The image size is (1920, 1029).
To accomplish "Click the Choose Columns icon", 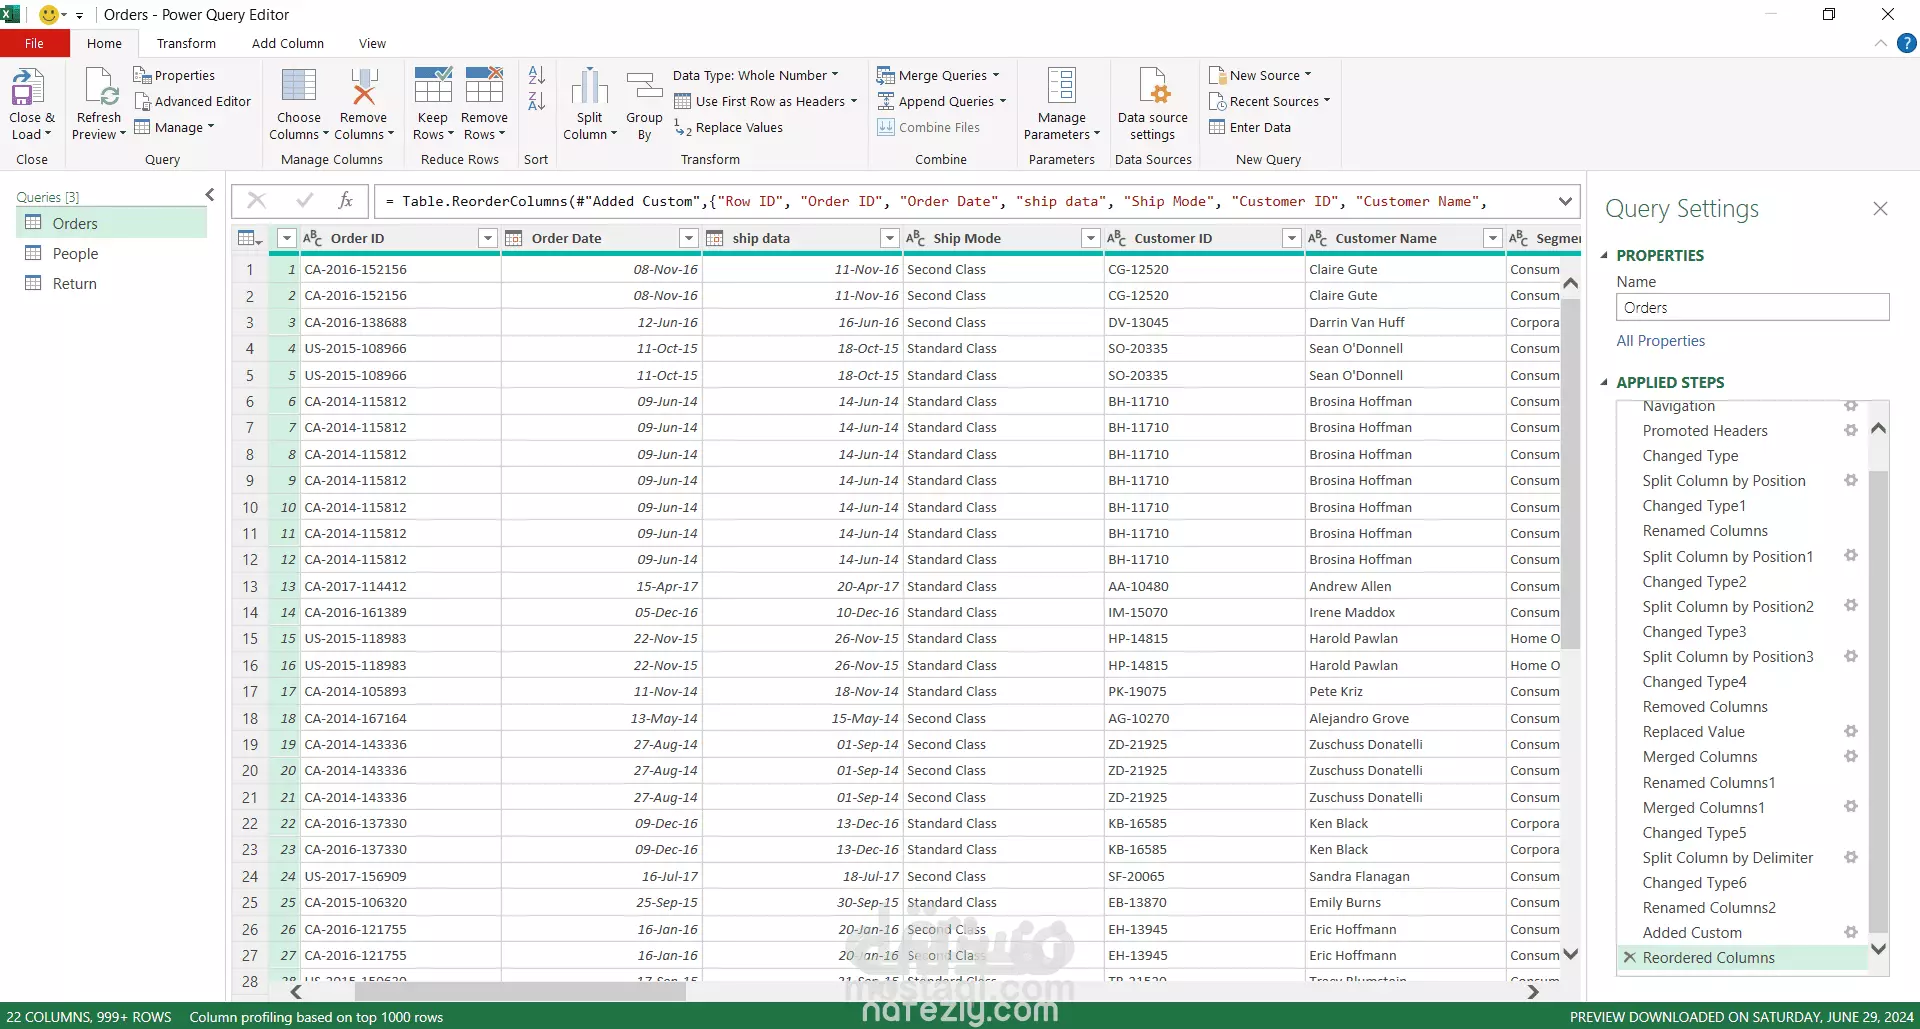I will coord(298,86).
